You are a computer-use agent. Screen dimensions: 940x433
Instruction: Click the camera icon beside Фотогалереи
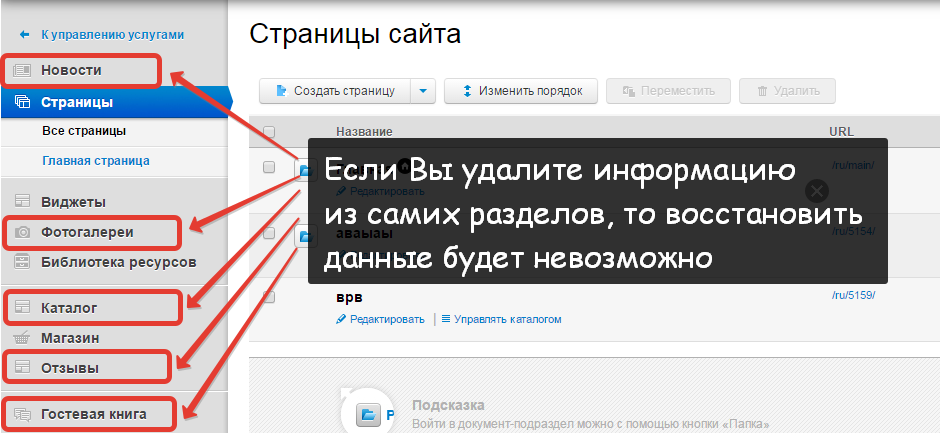coord(23,232)
